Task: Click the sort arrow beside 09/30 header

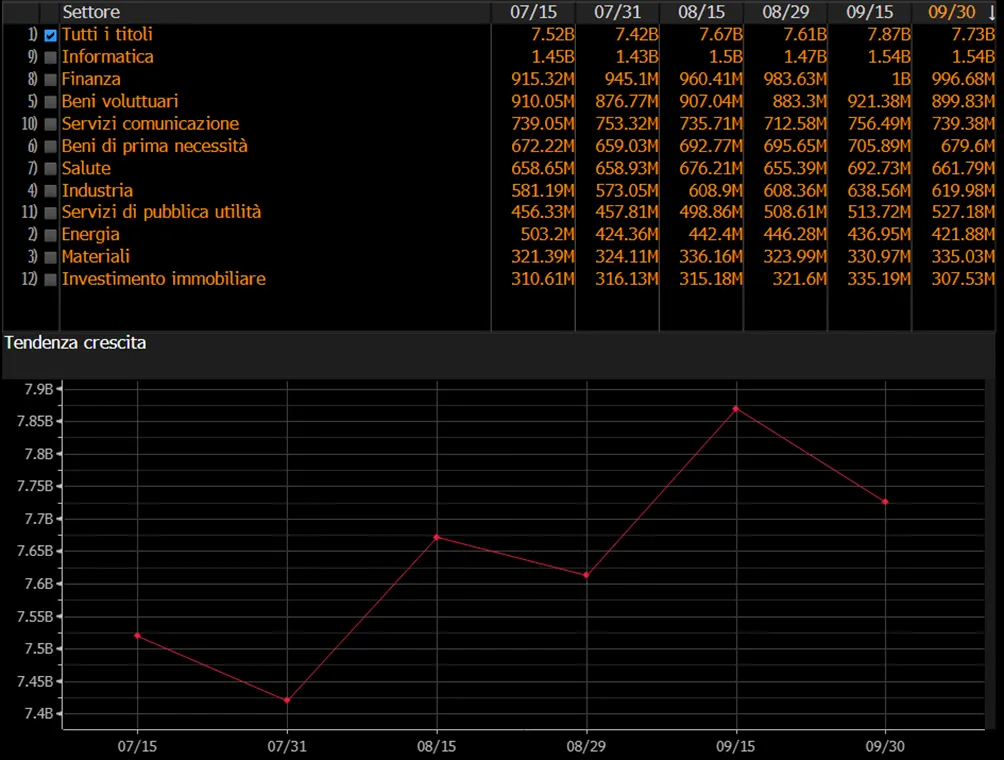Action: (x=991, y=12)
